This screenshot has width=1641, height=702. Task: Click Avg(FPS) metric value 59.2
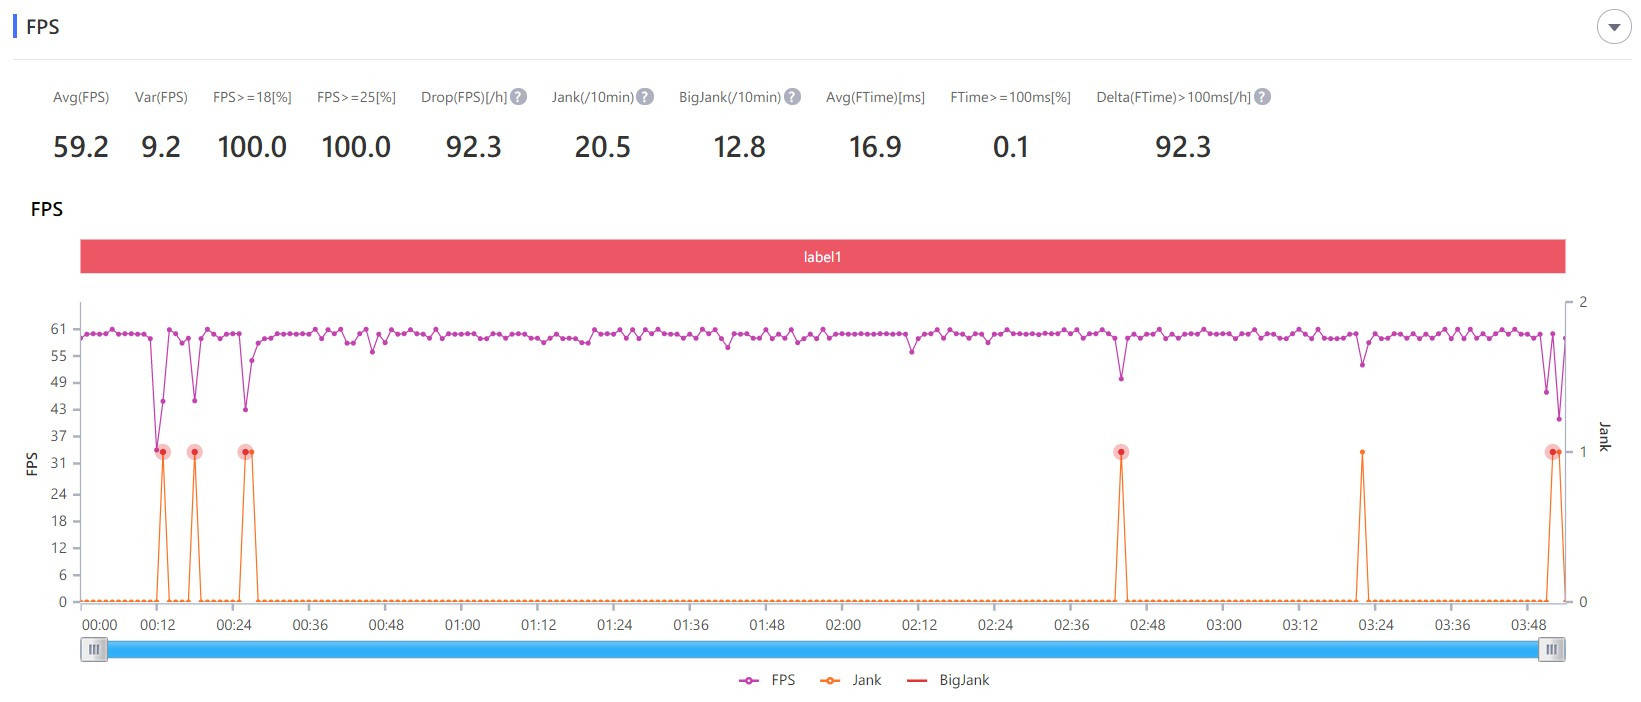point(81,147)
